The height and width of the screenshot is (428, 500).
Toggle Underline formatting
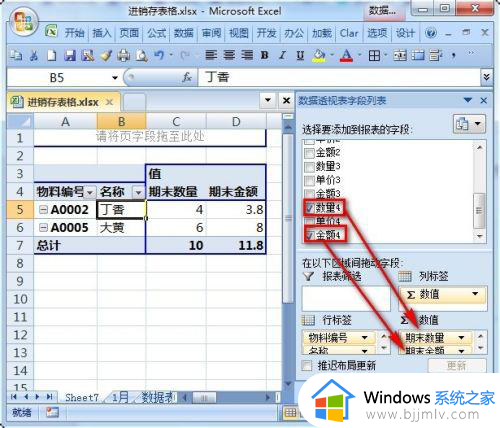(x=300, y=55)
